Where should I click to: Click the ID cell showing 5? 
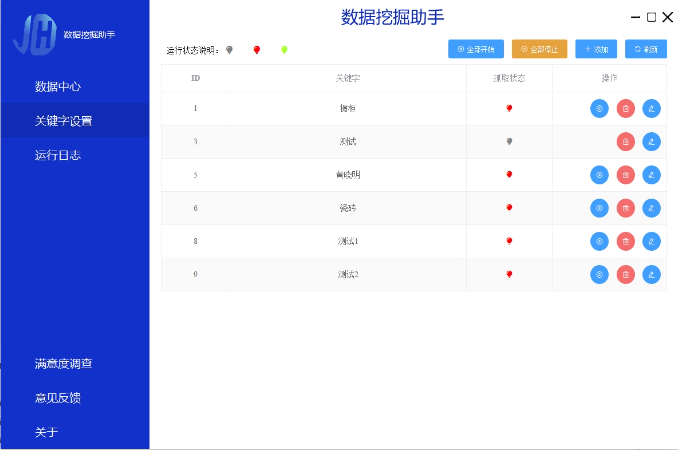point(195,175)
